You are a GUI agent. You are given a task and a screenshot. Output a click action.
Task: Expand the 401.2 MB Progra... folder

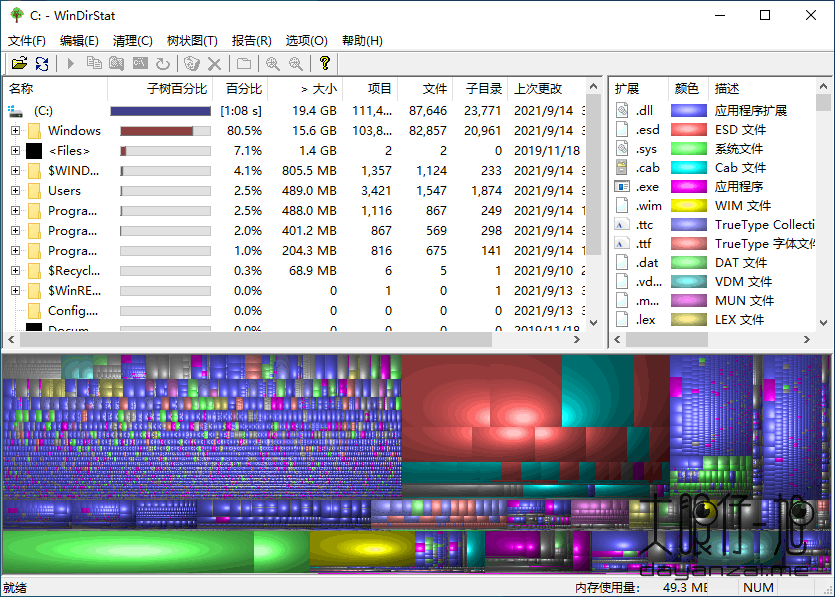(15, 231)
